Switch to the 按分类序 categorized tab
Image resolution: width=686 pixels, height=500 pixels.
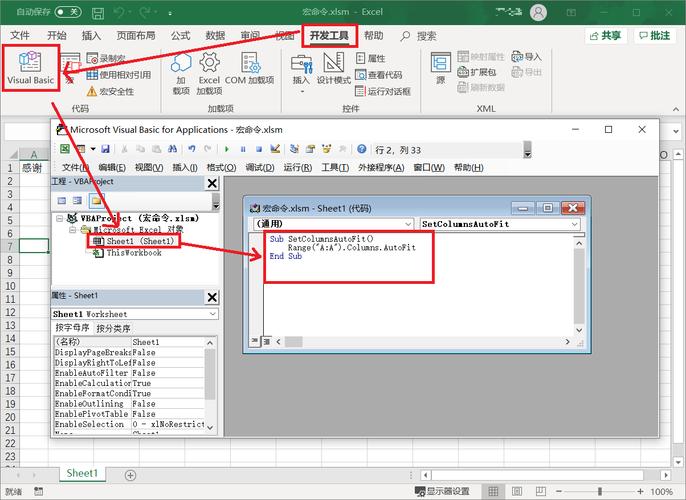click(x=113, y=329)
